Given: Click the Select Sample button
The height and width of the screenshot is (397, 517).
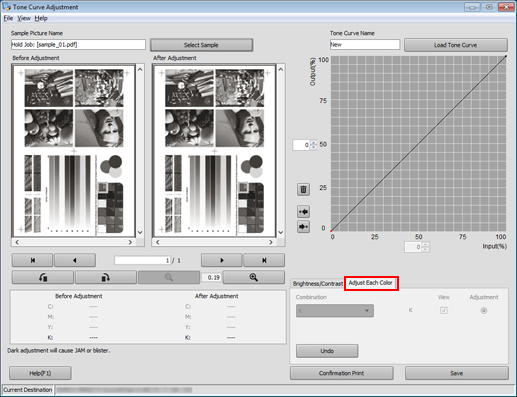Looking at the screenshot, I should (x=201, y=45).
